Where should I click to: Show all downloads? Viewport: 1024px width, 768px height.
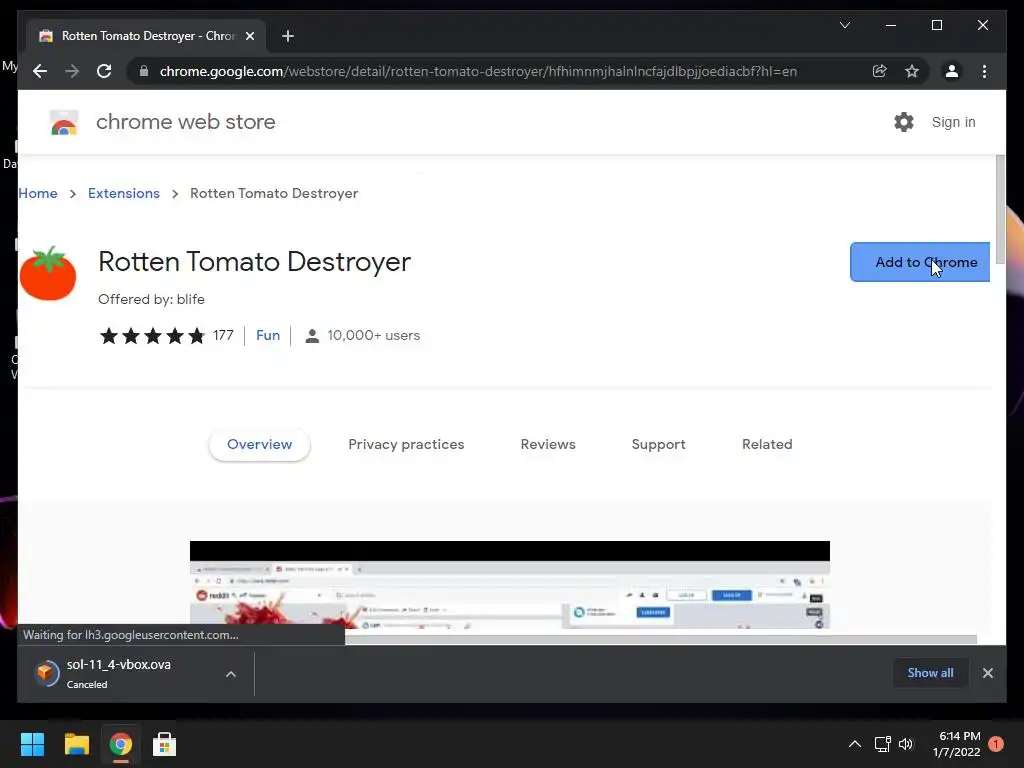[930, 673]
